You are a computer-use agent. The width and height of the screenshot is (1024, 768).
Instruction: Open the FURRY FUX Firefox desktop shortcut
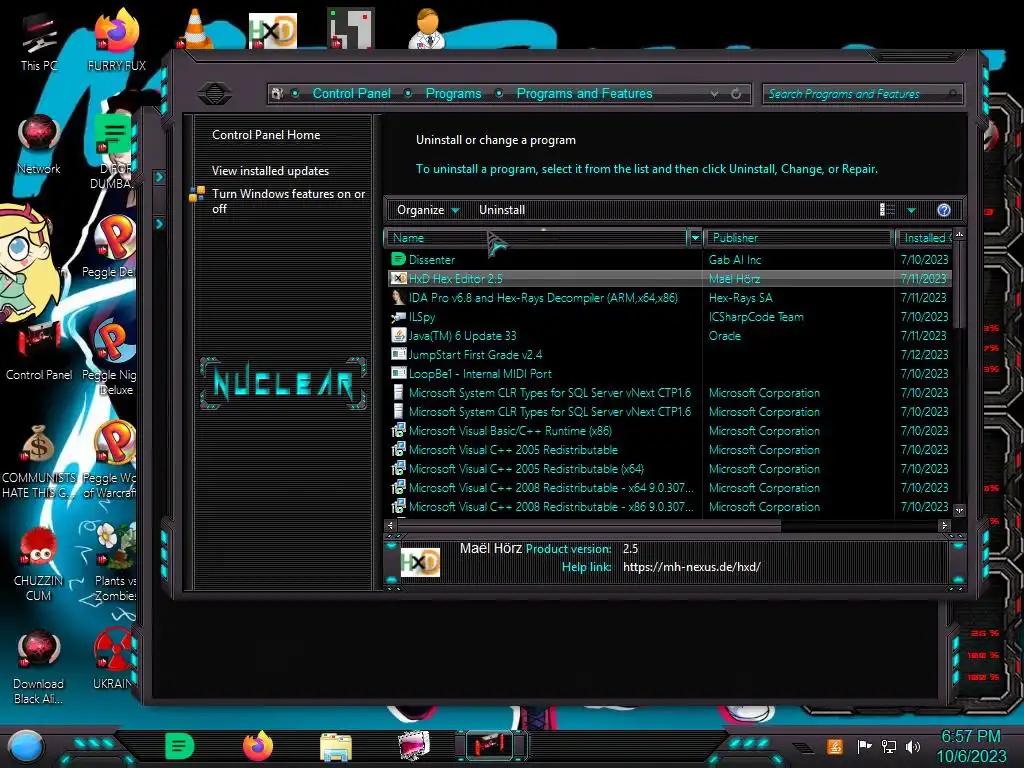point(116,40)
